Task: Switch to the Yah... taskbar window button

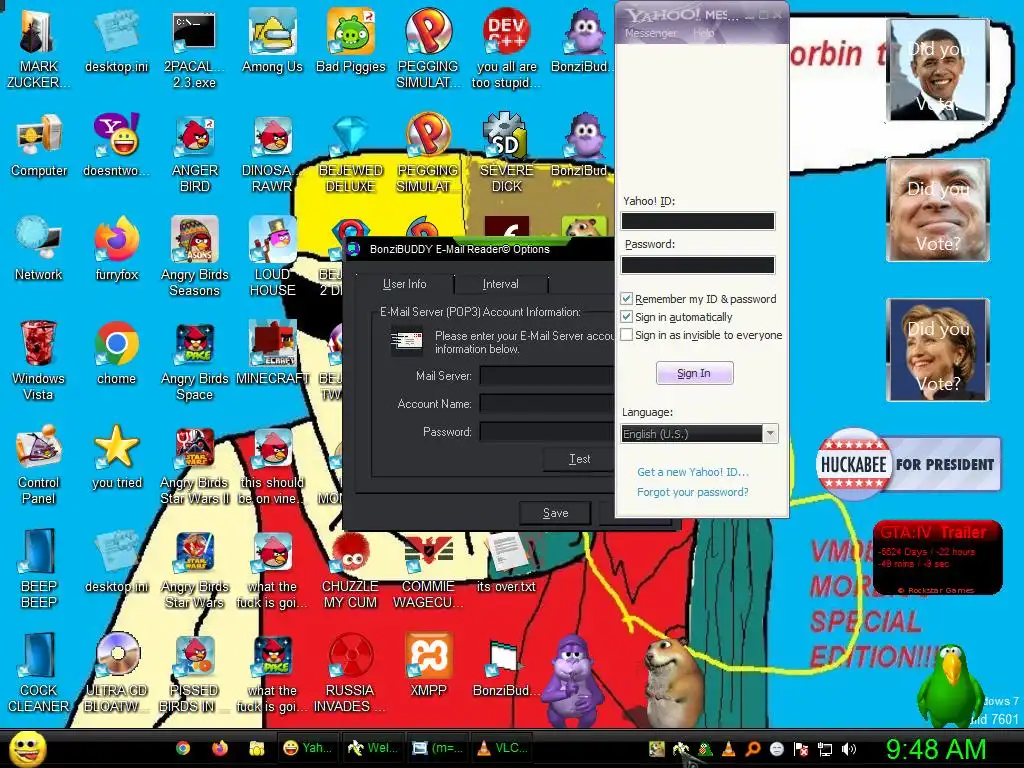Action: click(307, 748)
